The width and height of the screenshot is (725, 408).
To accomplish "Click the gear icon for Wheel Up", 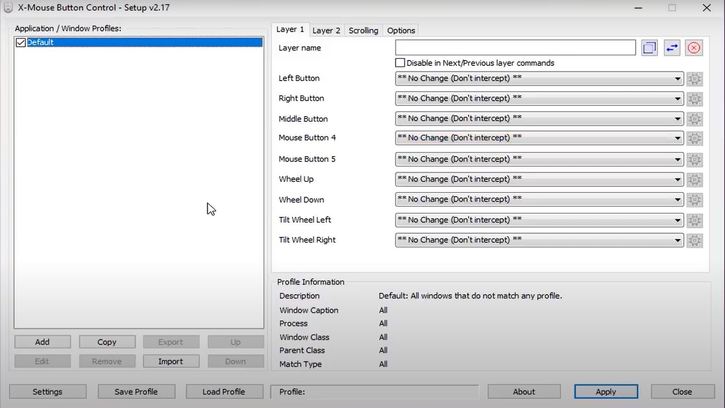I will 694,179.
